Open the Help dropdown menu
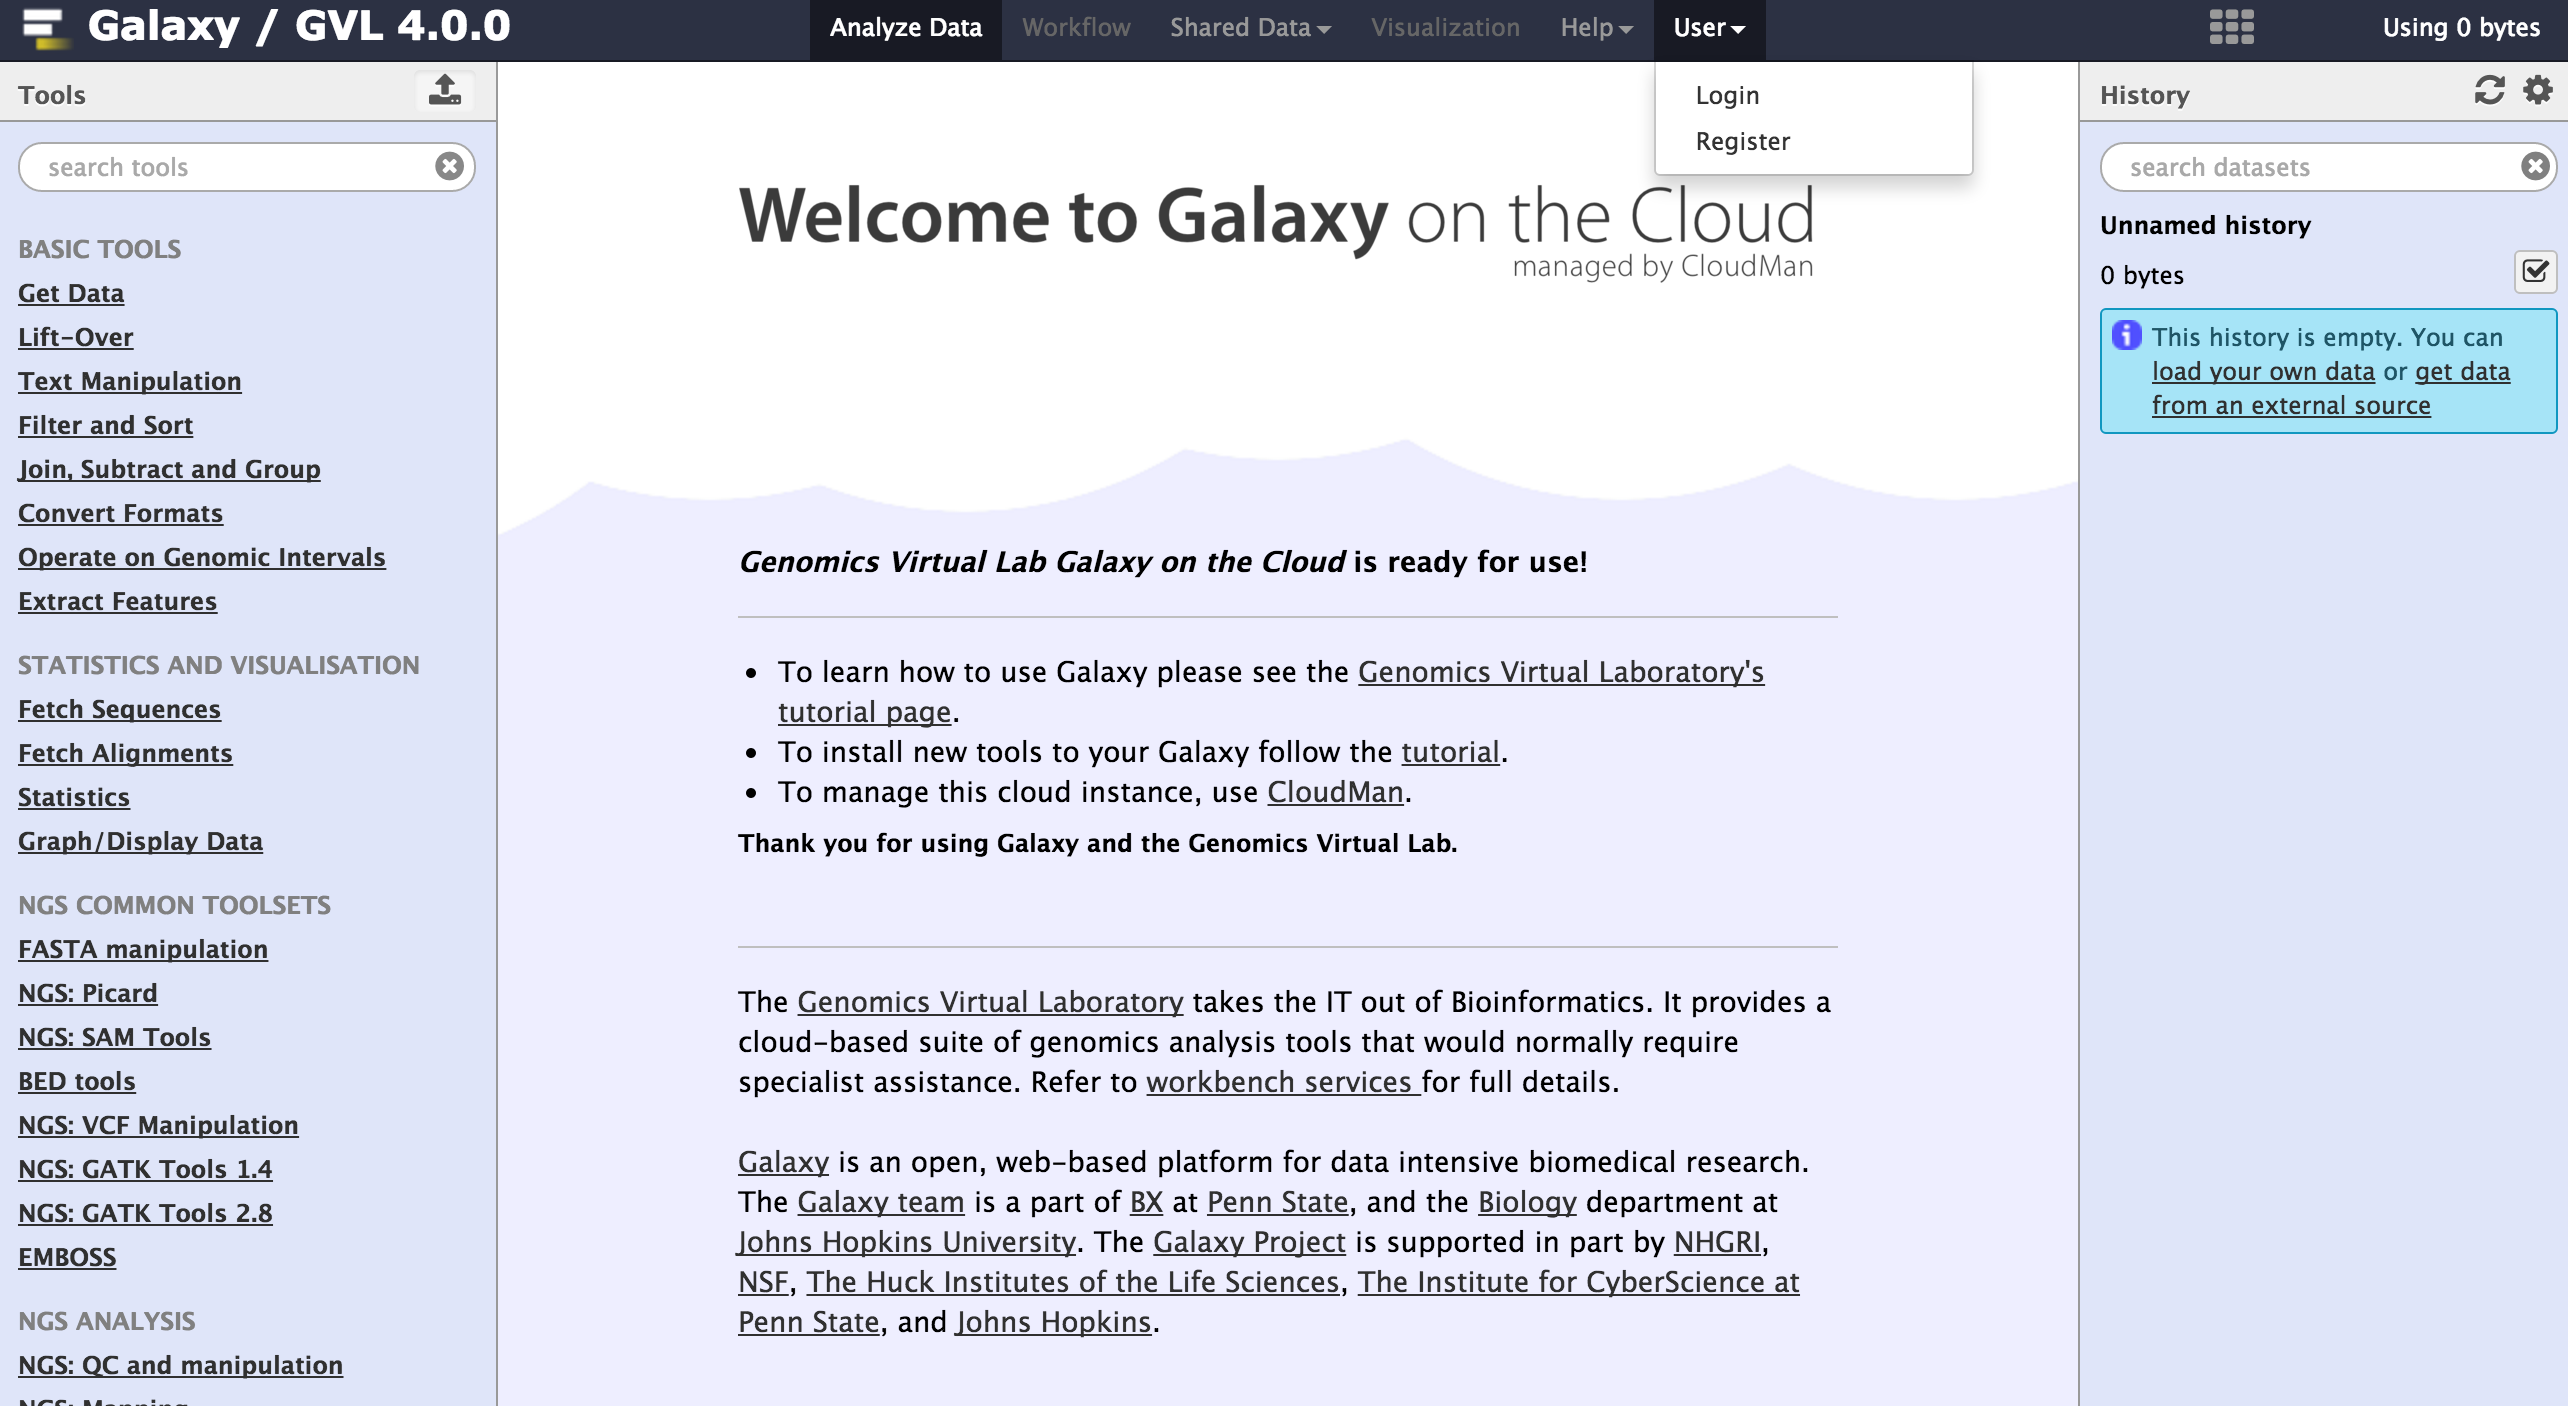The image size is (2568, 1406). coord(1596,28)
